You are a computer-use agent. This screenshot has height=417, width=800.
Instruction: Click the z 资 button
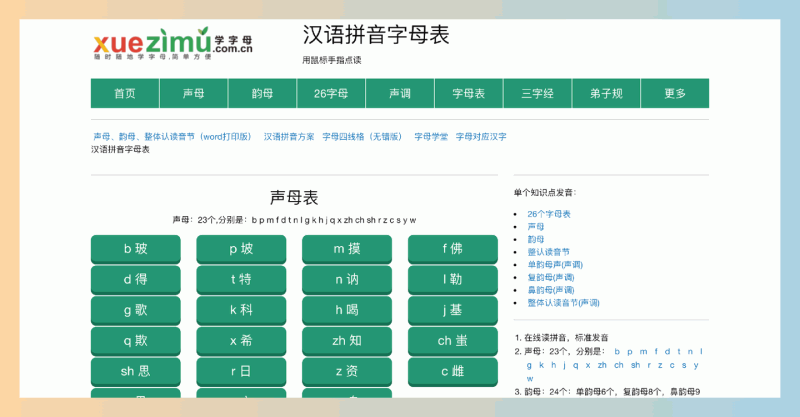pos(347,372)
